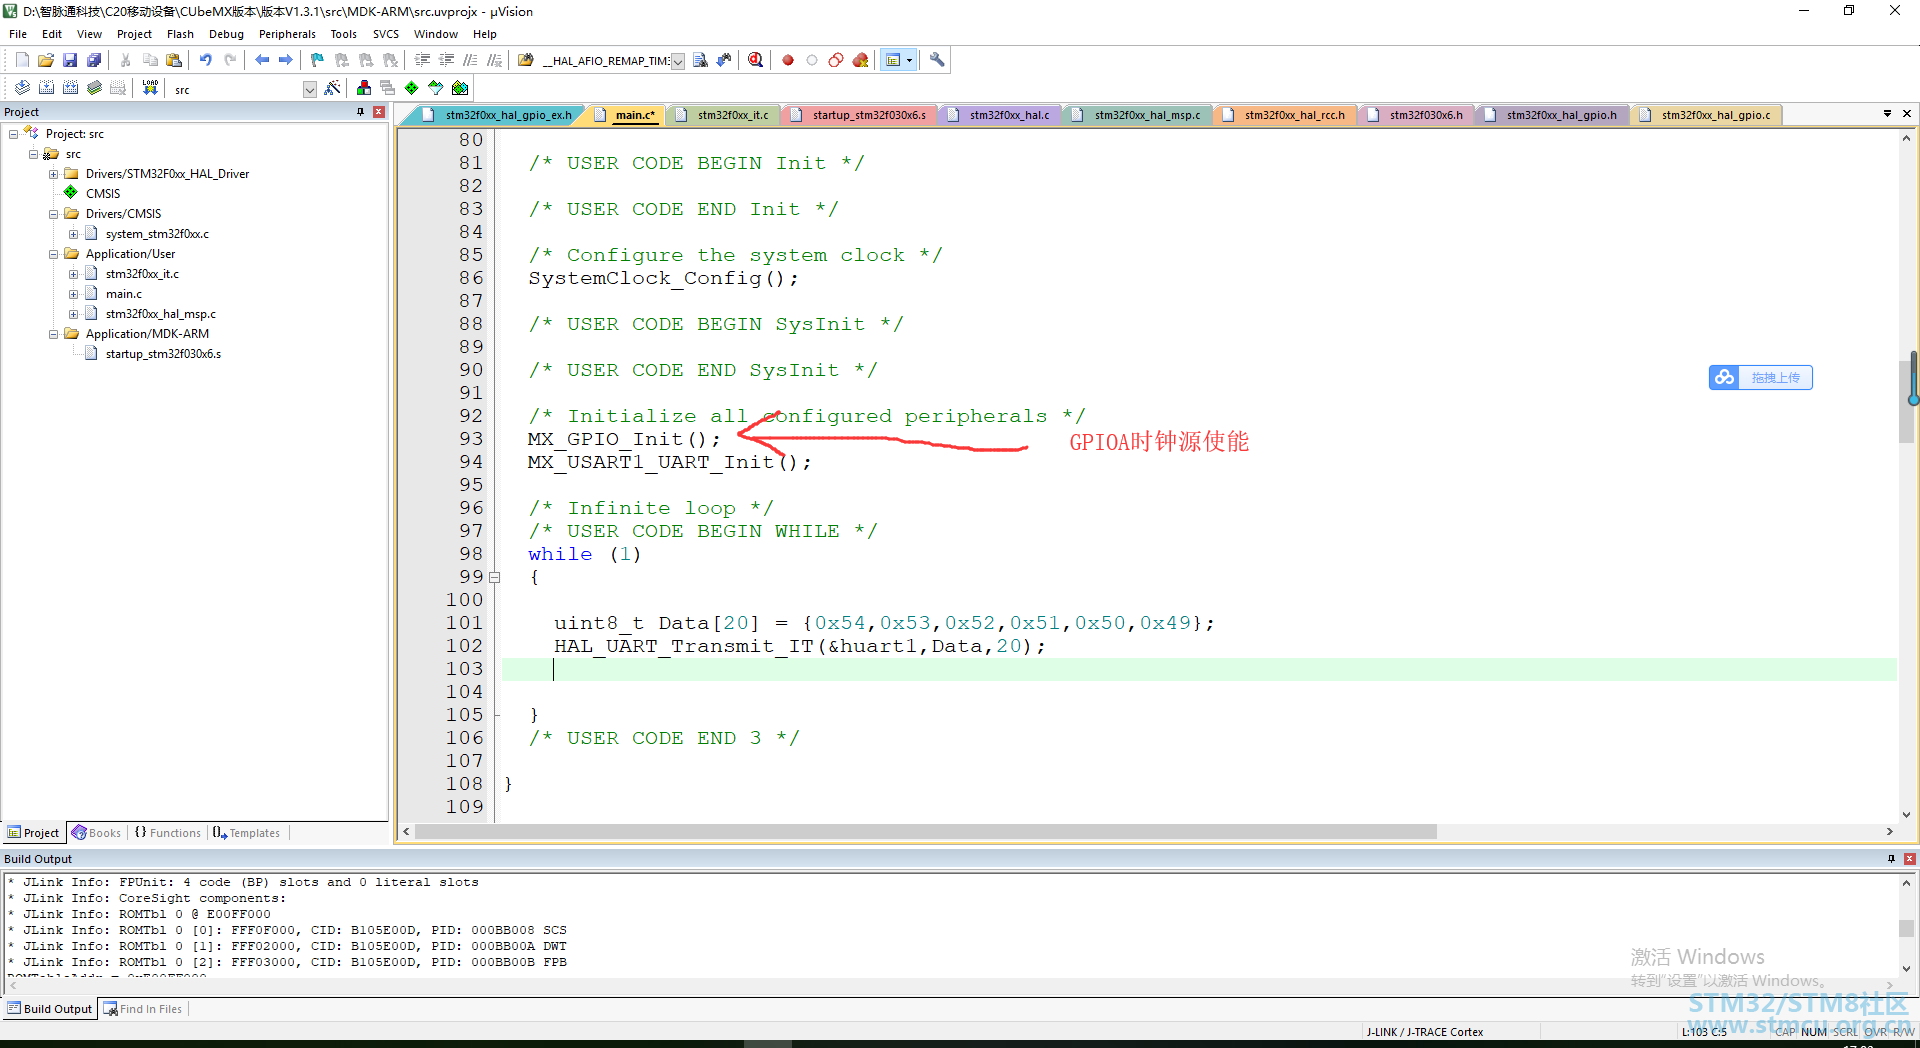This screenshot has height=1048, width=1920.
Task: Start the debug session magnifier icon
Action: point(756,60)
